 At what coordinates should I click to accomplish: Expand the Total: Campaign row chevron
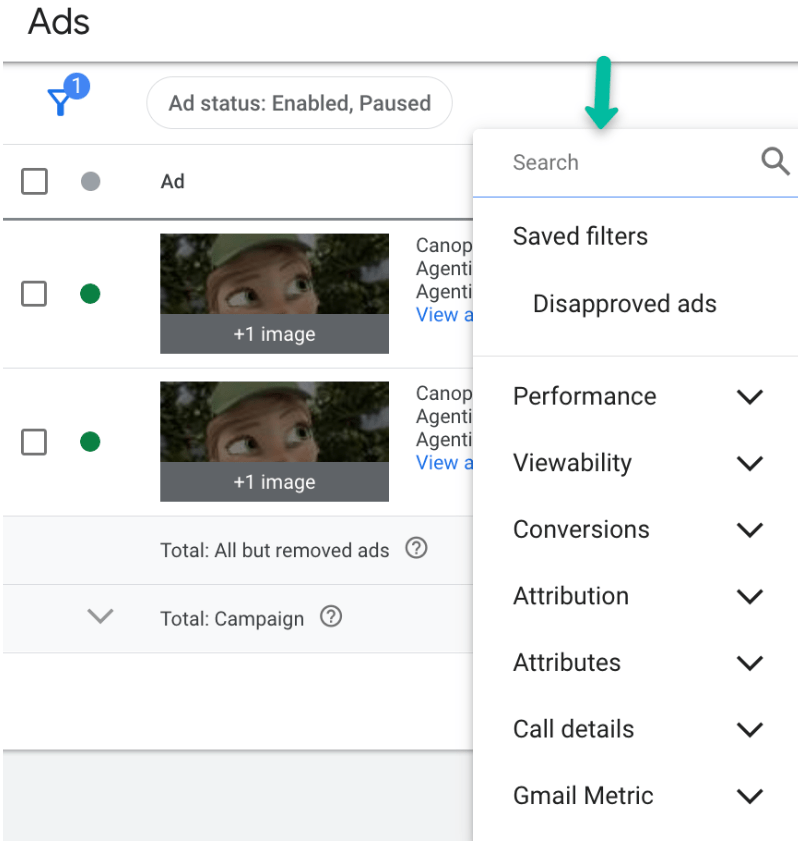pyautogui.click(x=100, y=617)
